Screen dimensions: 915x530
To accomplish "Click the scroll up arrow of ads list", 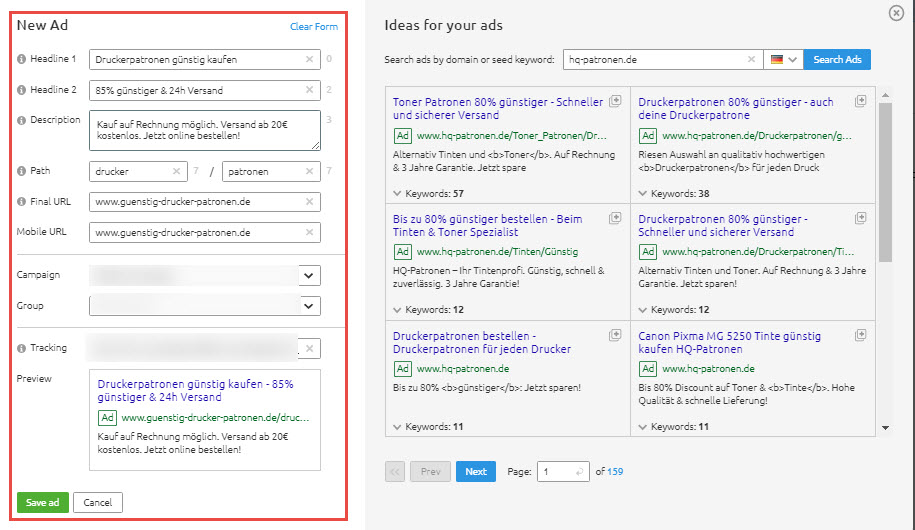I will tap(885, 95).
